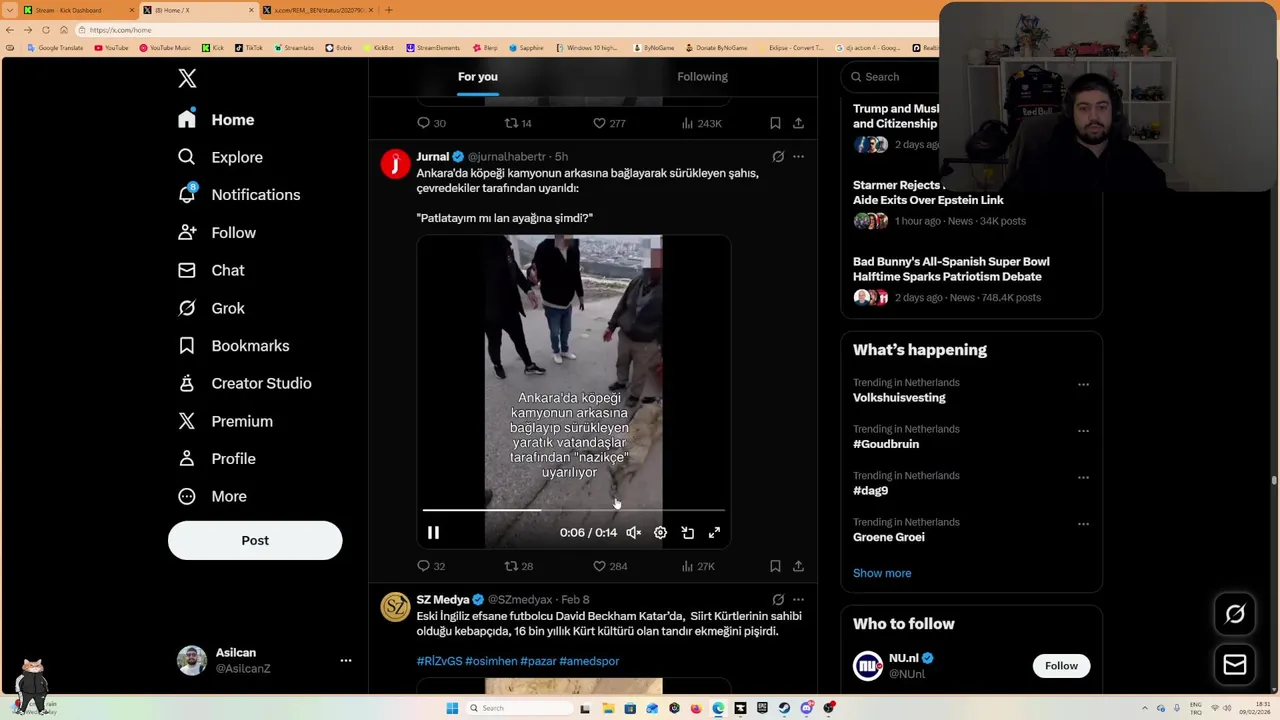Open video playback settings gear
This screenshot has width=1280, height=720.
click(x=660, y=533)
